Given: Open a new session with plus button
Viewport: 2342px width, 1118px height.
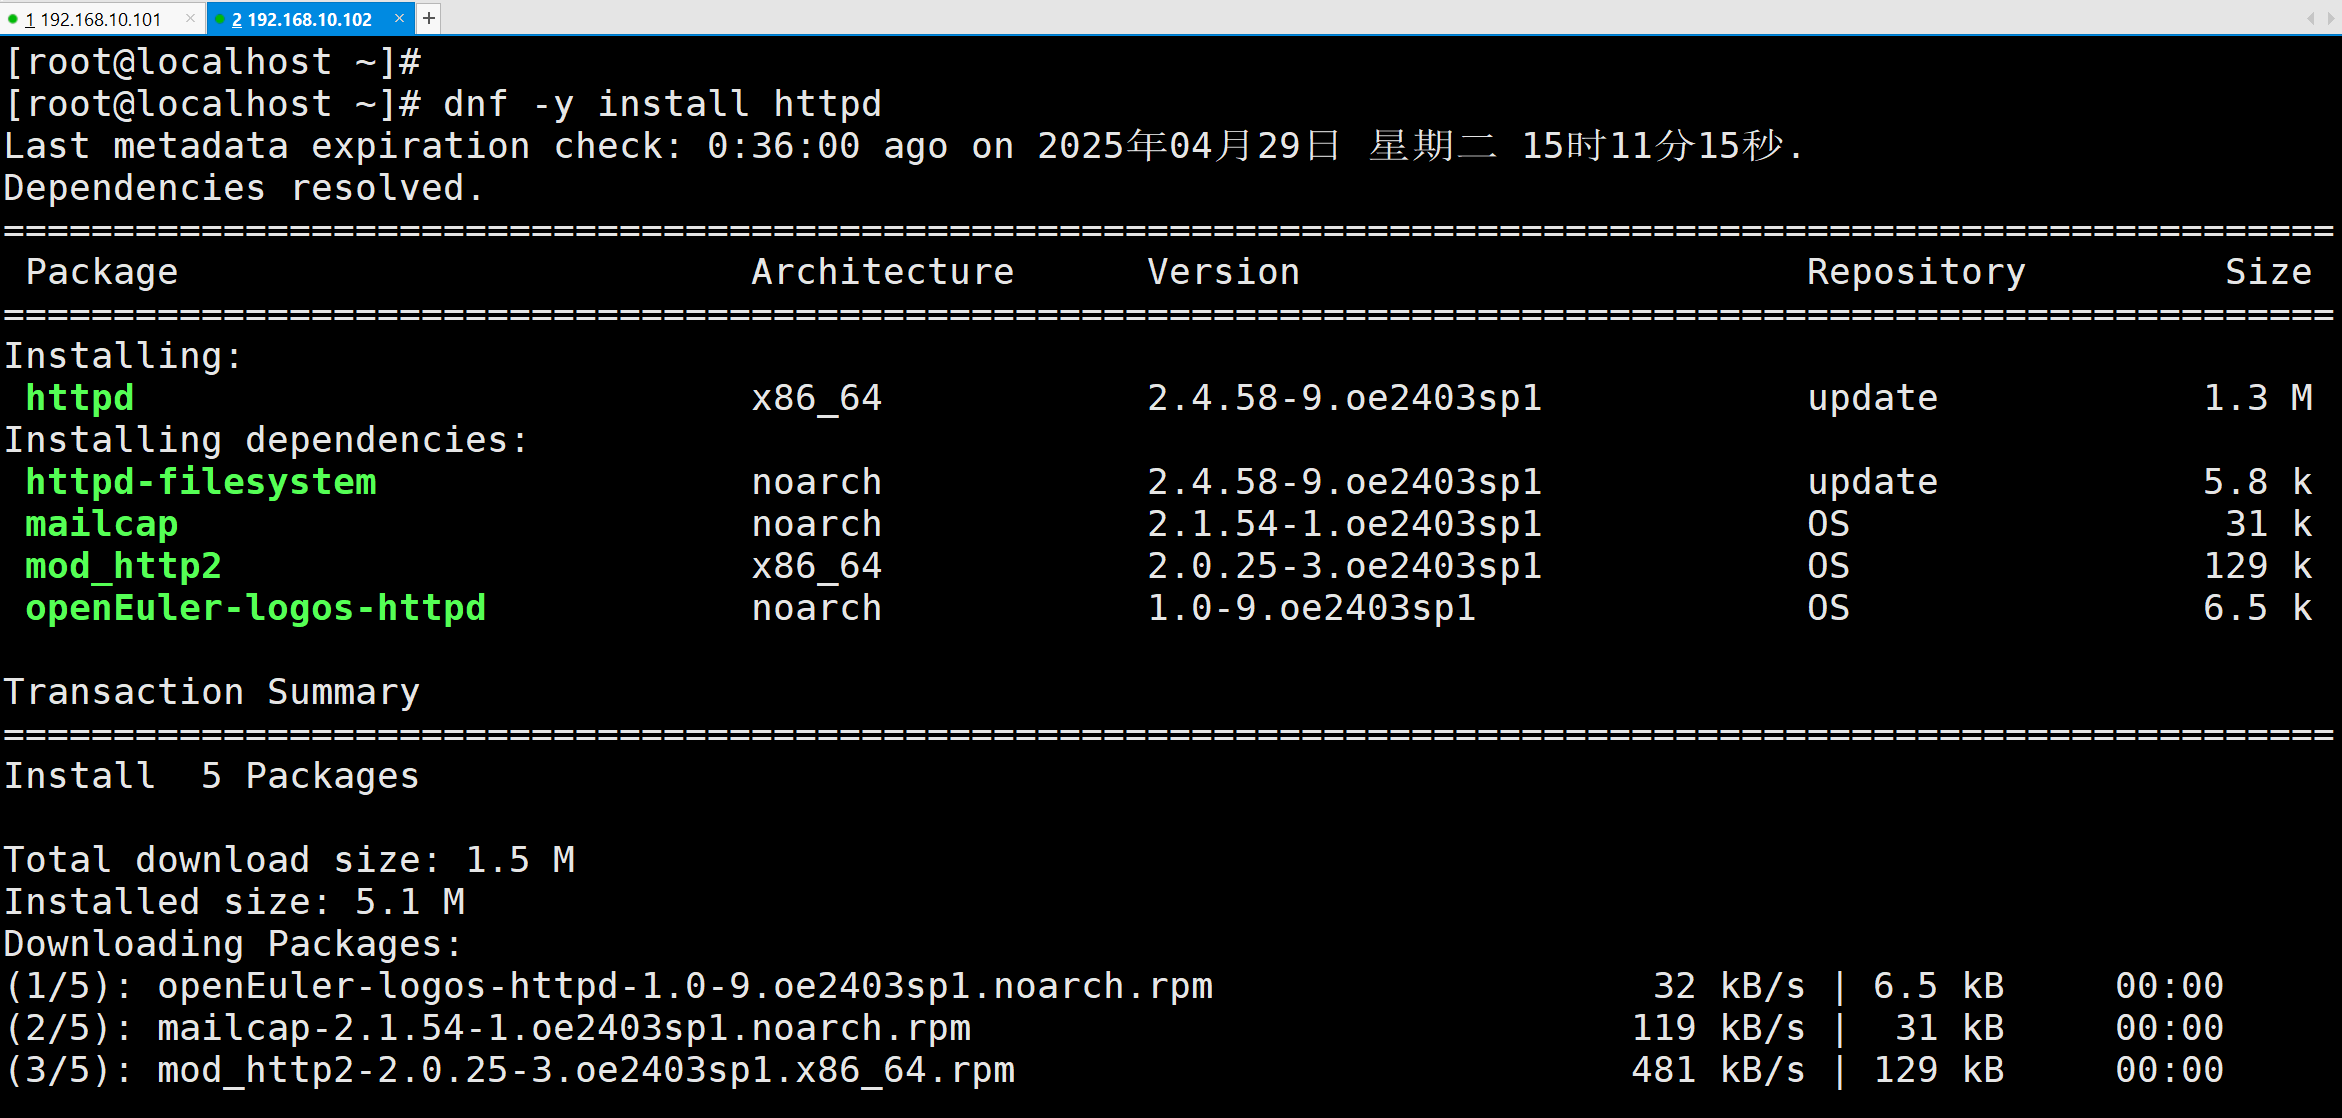Looking at the screenshot, I should tap(428, 18).
